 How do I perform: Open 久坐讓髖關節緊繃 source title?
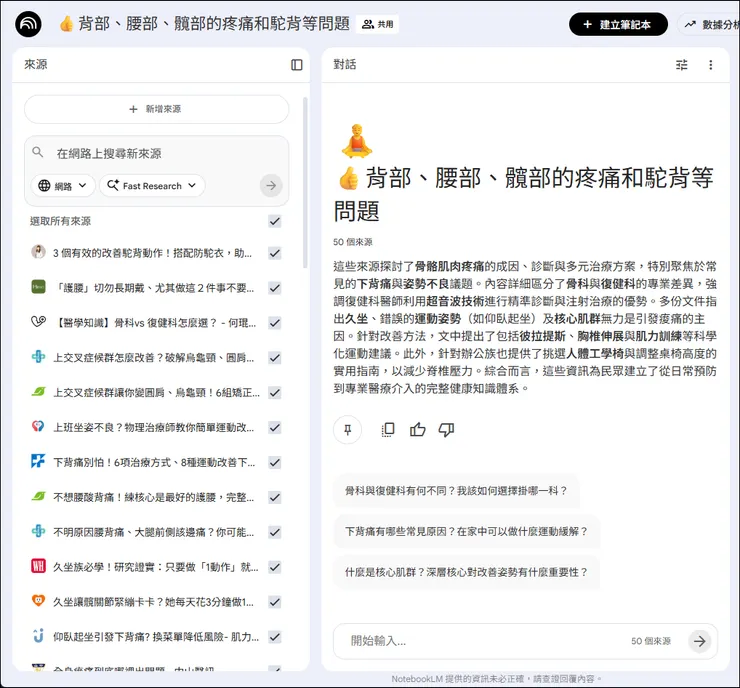click(153, 602)
